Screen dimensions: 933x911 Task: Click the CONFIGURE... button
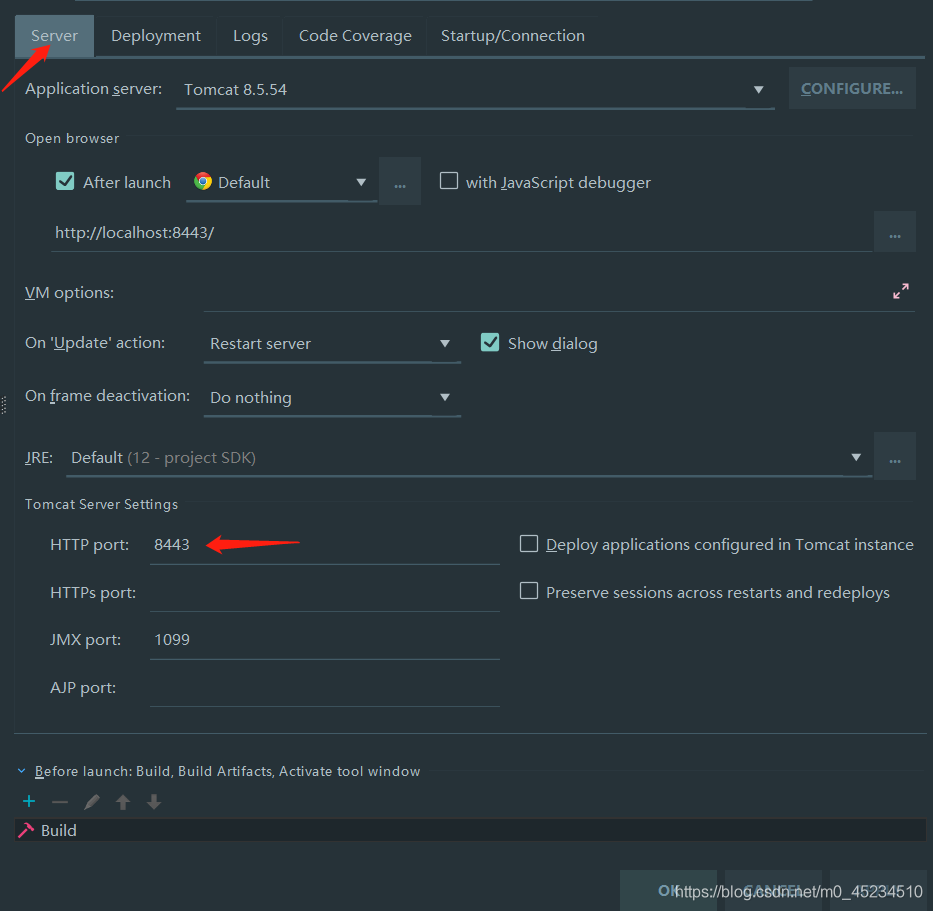click(x=851, y=89)
